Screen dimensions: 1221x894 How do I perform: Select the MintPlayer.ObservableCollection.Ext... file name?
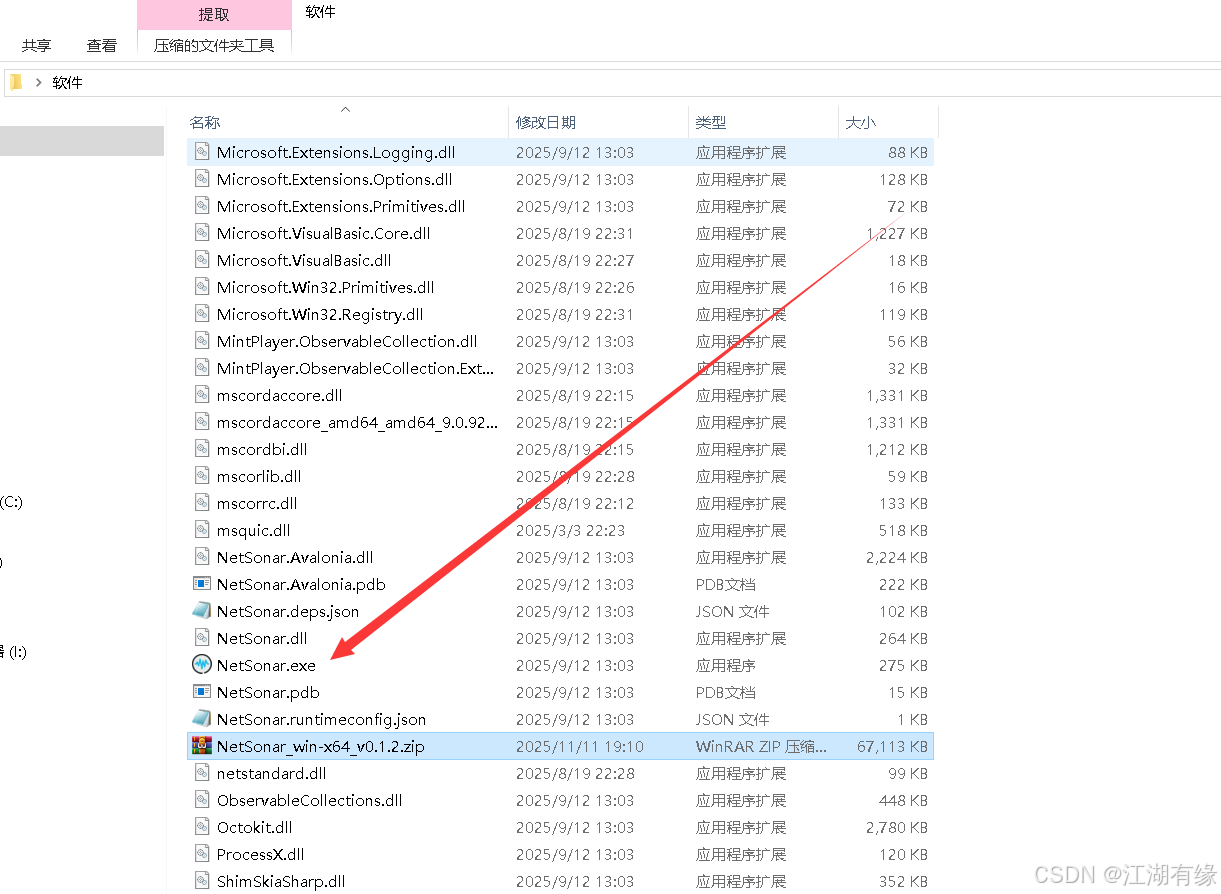point(356,368)
